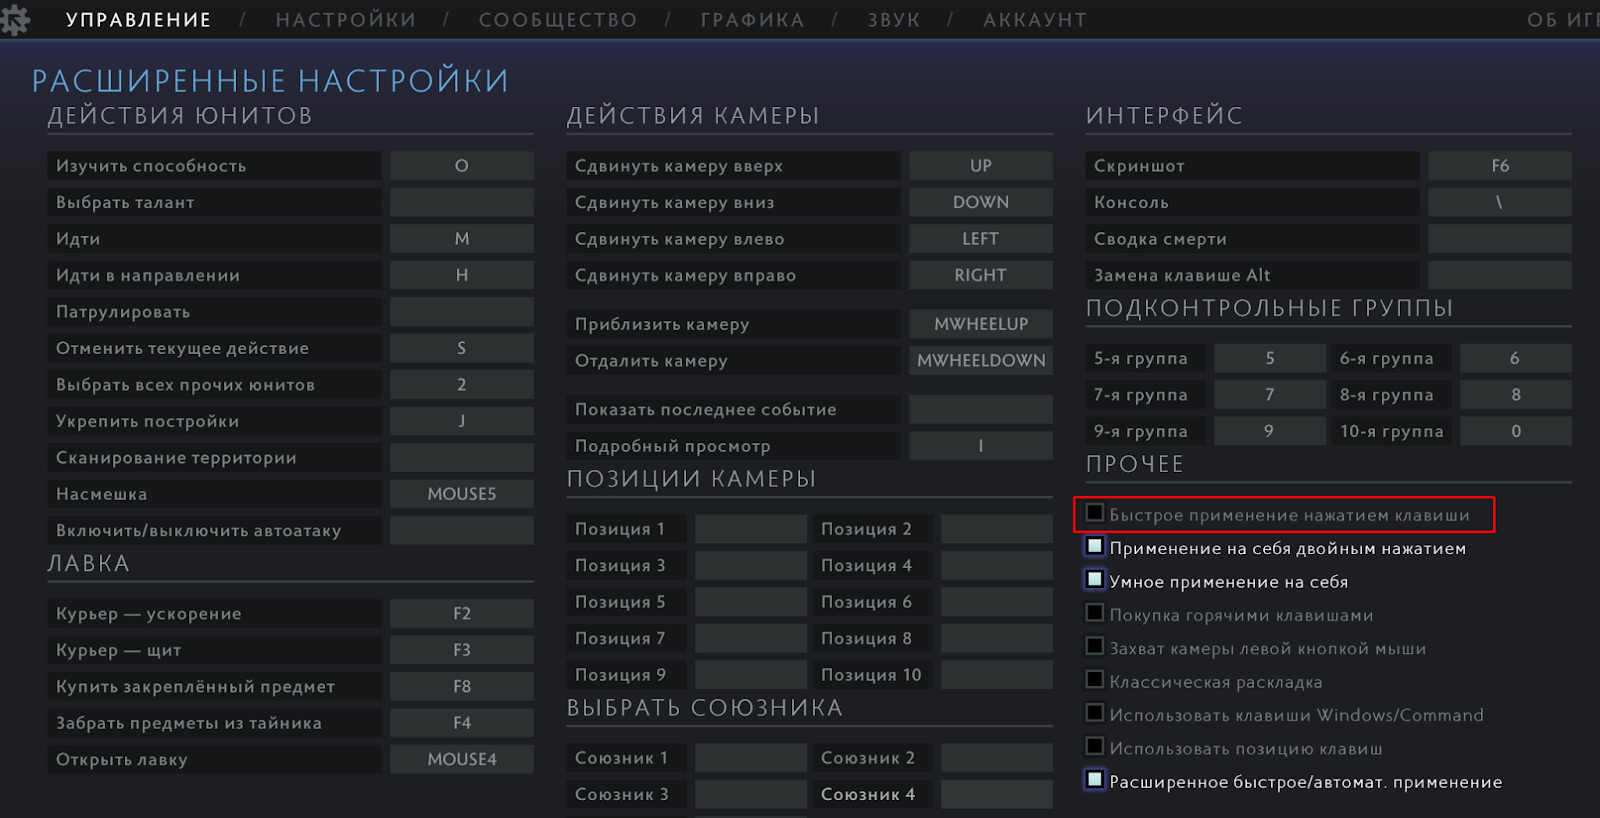Change Сдвинуть камеру вниз key DOWN
The width and height of the screenshot is (1600, 818).
pyautogui.click(x=981, y=202)
